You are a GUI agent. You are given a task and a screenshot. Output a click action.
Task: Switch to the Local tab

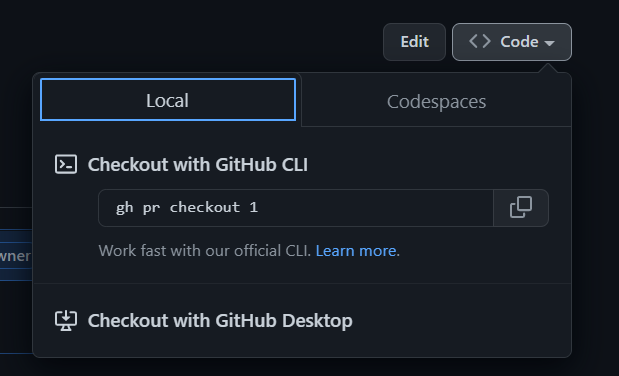click(168, 100)
